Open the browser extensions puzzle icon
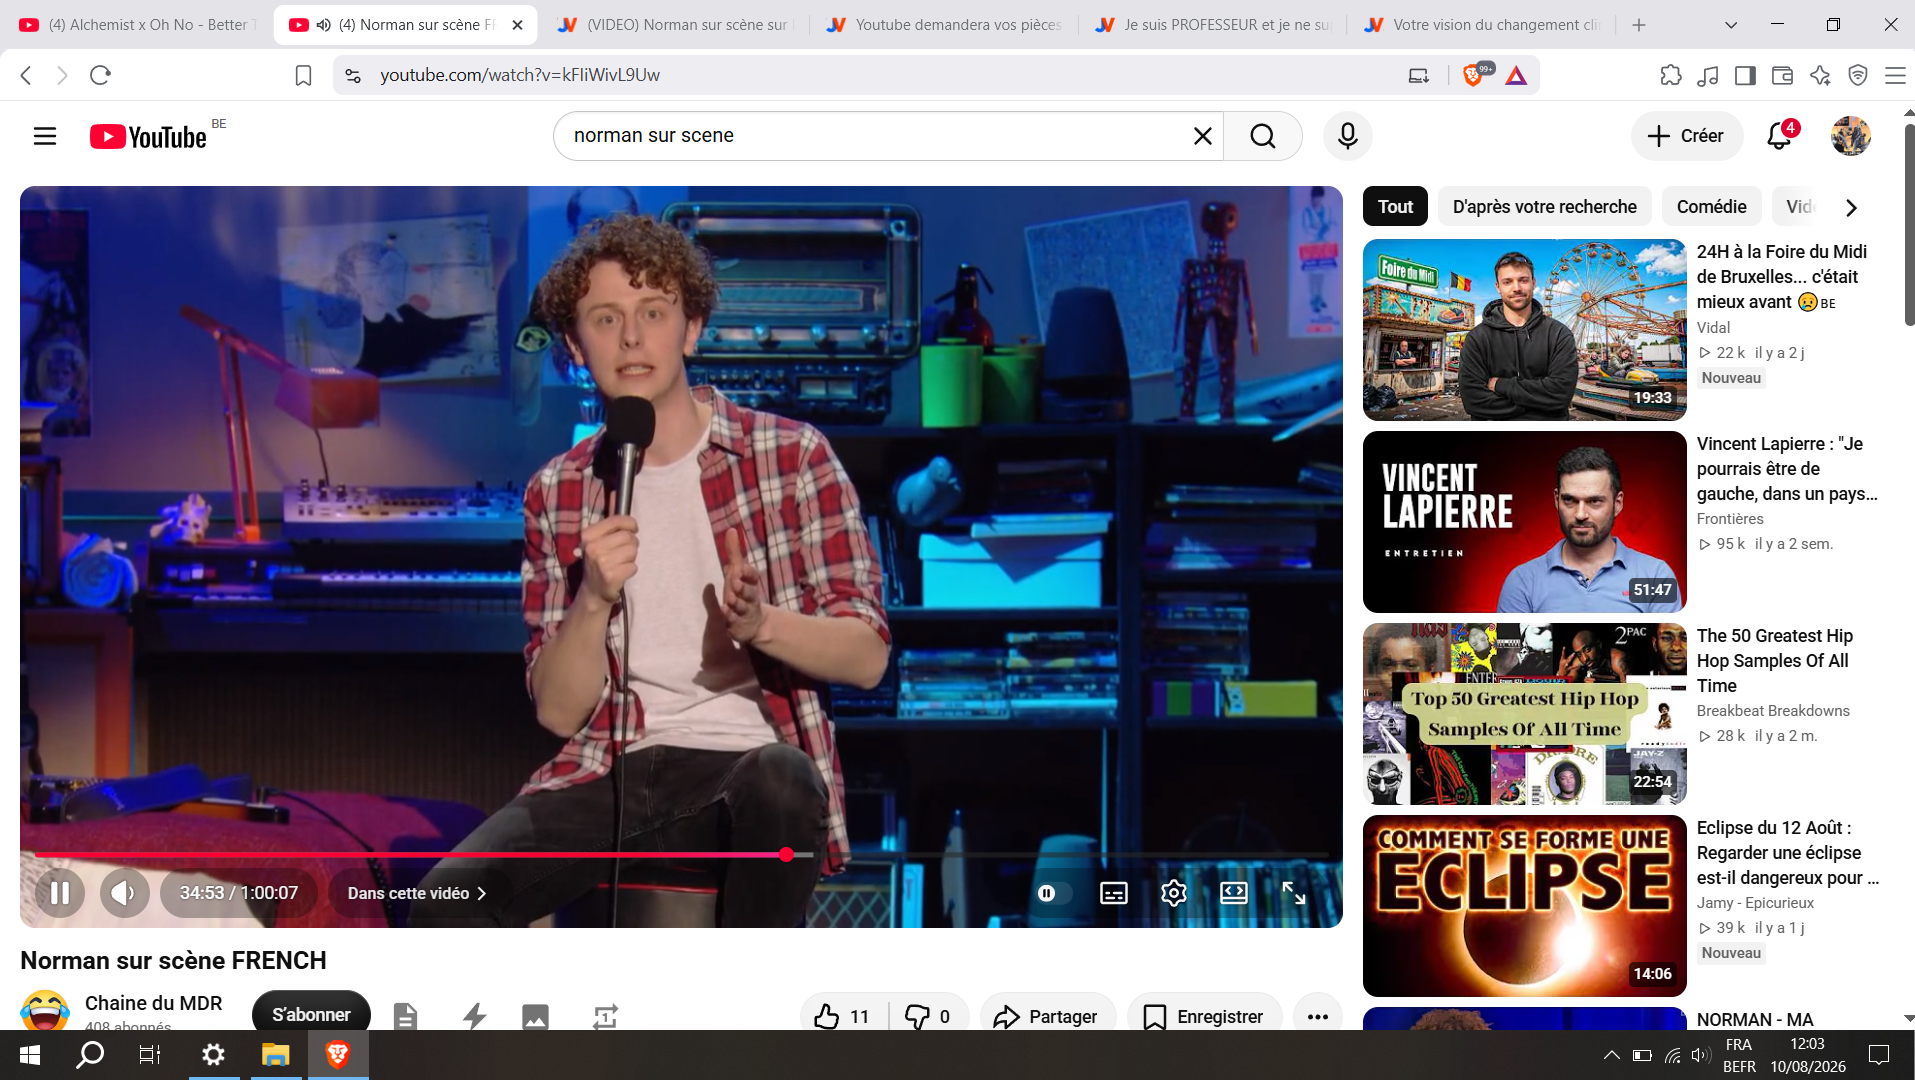Image resolution: width=1915 pixels, height=1080 pixels. click(1671, 75)
